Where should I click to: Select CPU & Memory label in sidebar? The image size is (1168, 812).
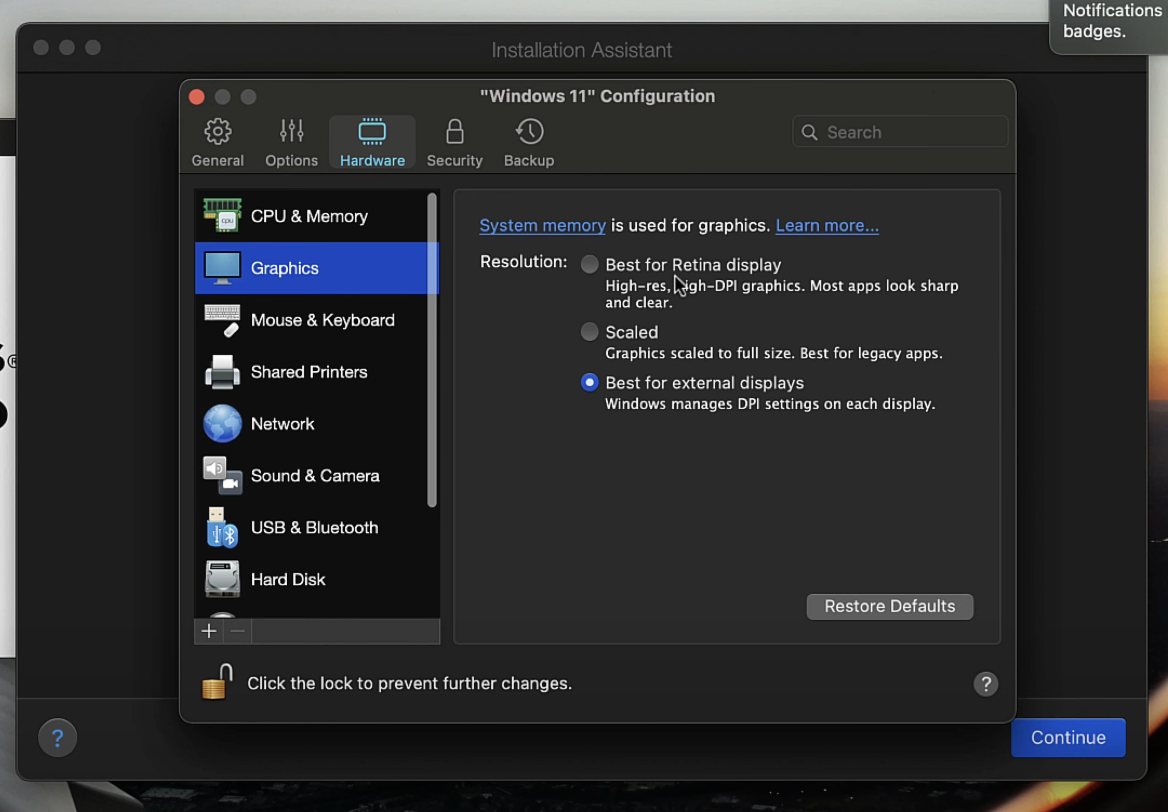click(x=309, y=216)
